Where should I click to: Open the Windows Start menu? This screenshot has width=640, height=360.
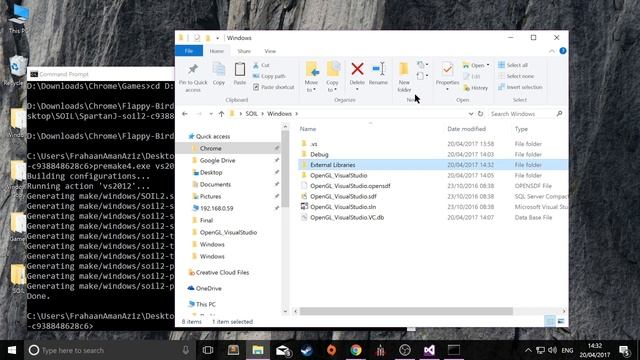tap(12, 350)
